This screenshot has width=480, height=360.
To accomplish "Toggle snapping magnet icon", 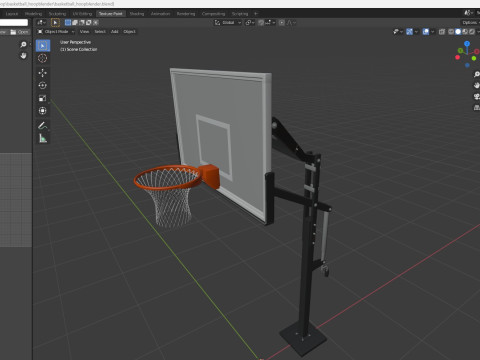I will point(261,23).
